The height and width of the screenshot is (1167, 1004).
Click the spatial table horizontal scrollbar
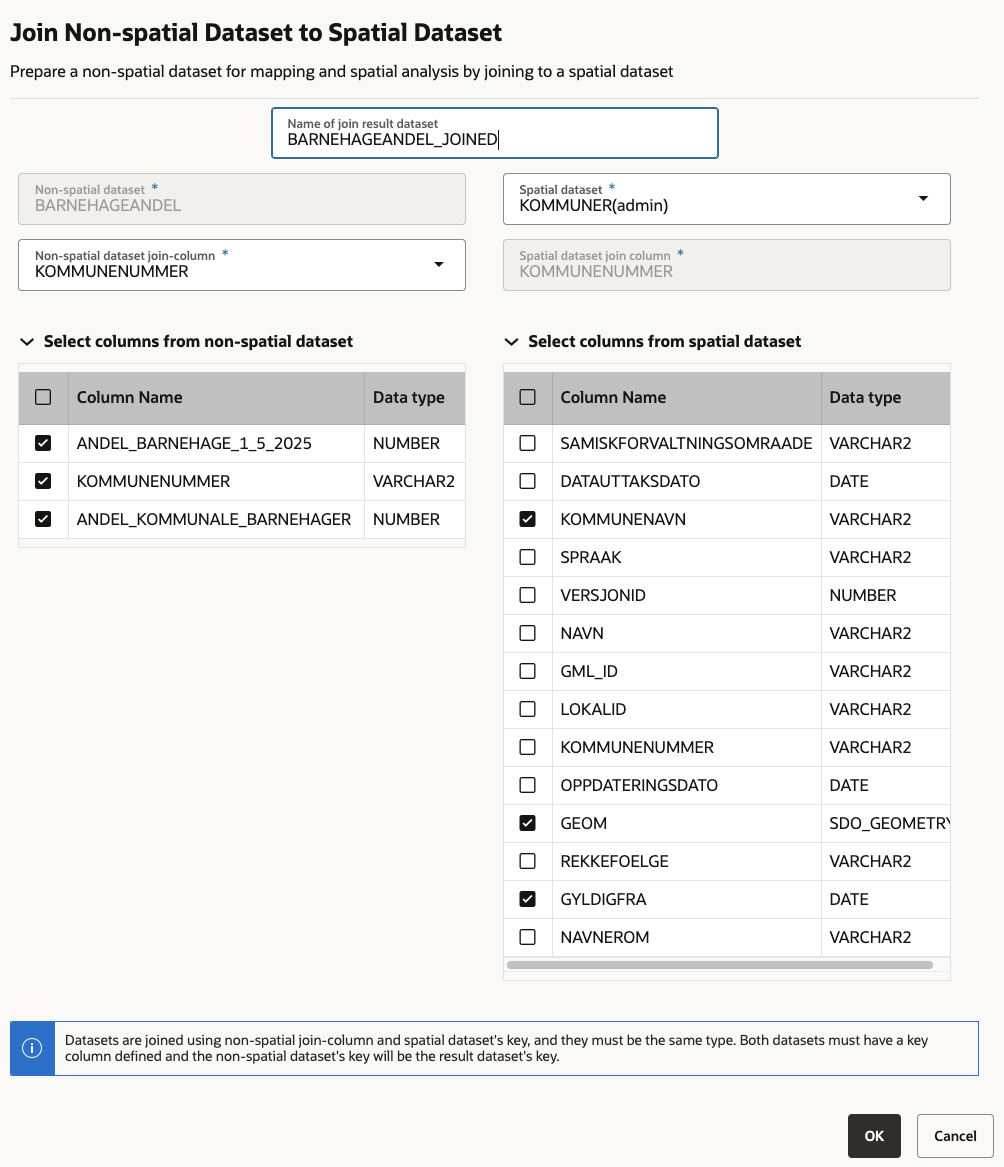click(720, 965)
